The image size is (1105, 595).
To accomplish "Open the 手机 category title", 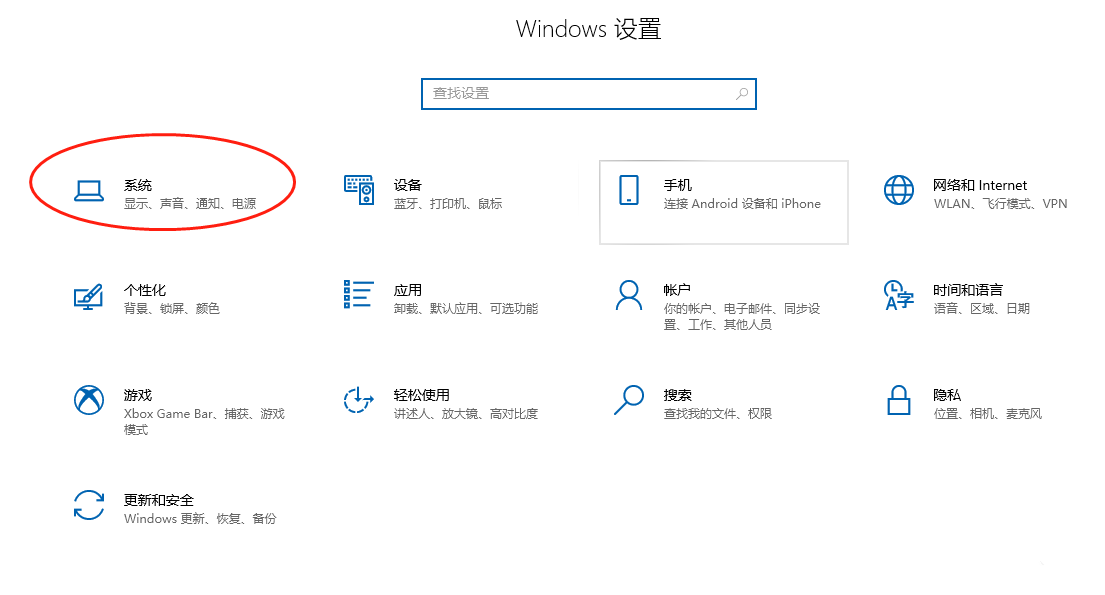I will tap(677, 185).
